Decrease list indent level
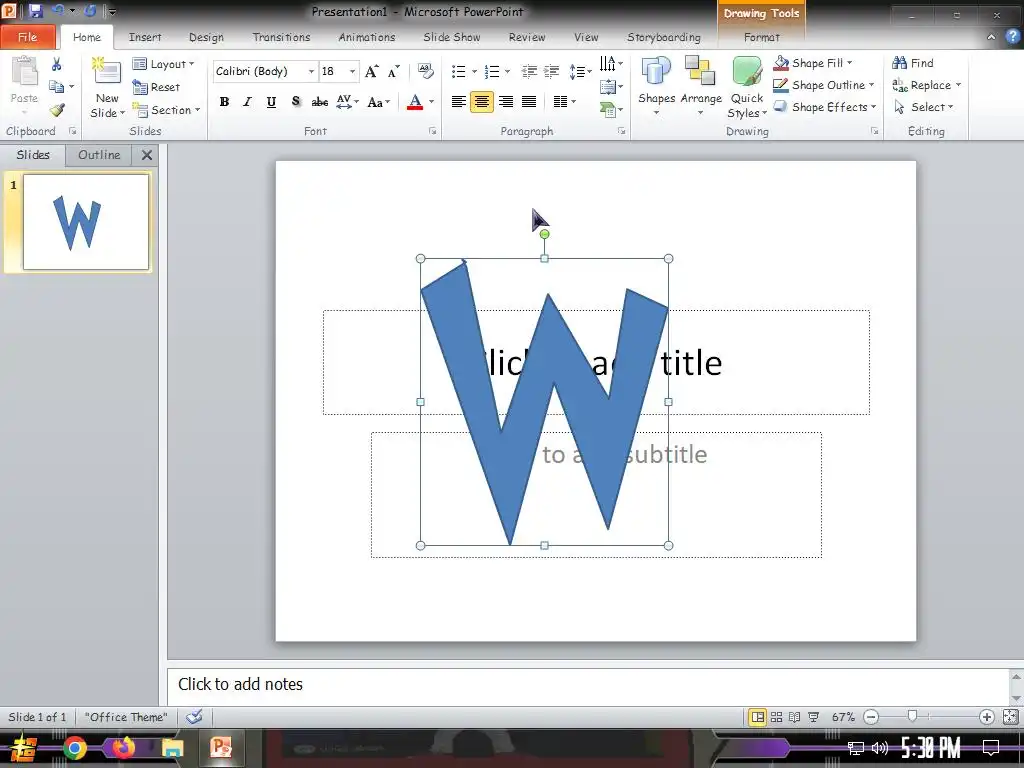The width and height of the screenshot is (1024, 768). [529, 71]
